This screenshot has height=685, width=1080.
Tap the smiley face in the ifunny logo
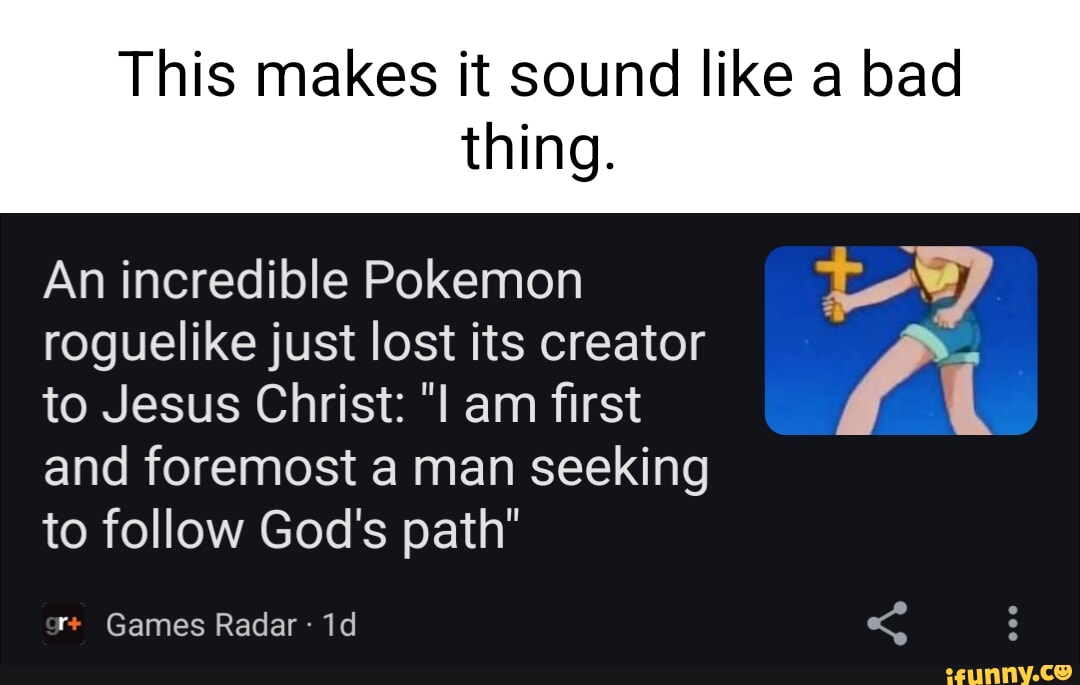[1064, 670]
